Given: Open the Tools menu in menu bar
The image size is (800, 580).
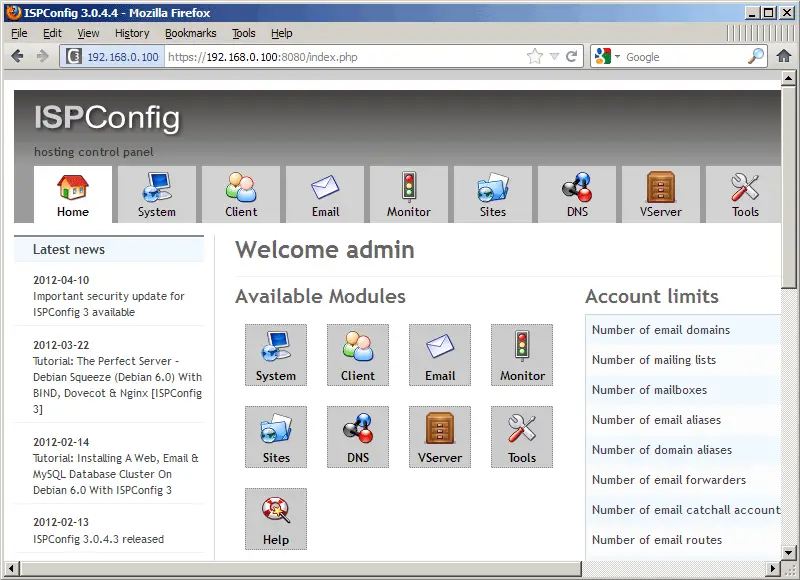Looking at the screenshot, I should coord(243,33).
